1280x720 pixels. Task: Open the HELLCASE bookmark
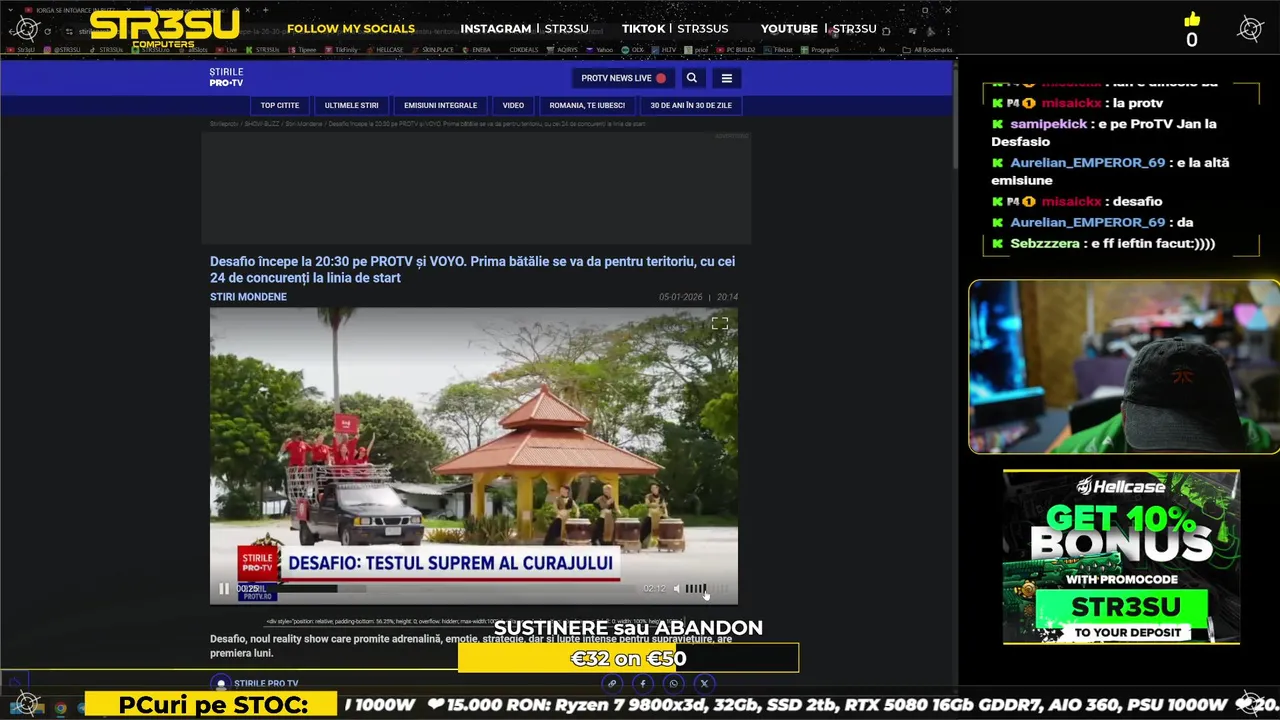pos(386,49)
